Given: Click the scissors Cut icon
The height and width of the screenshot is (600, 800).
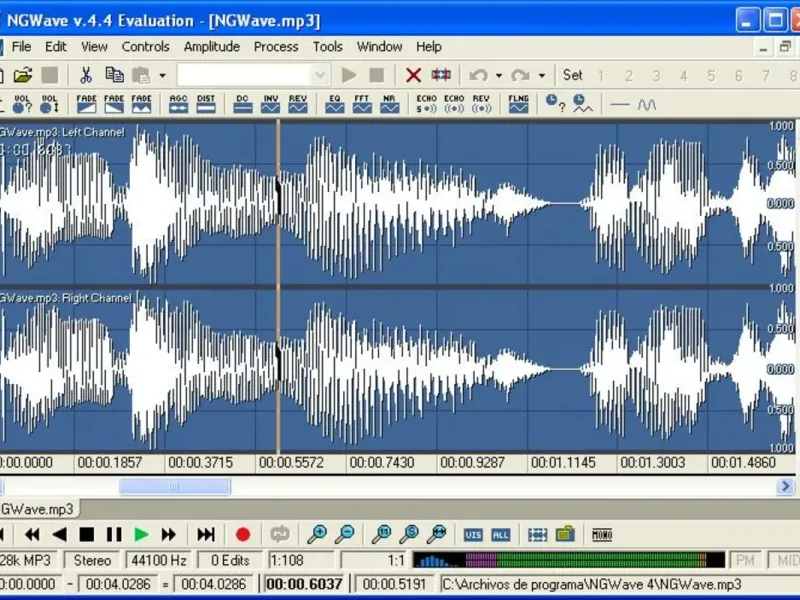Looking at the screenshot, I should (86, 75).
